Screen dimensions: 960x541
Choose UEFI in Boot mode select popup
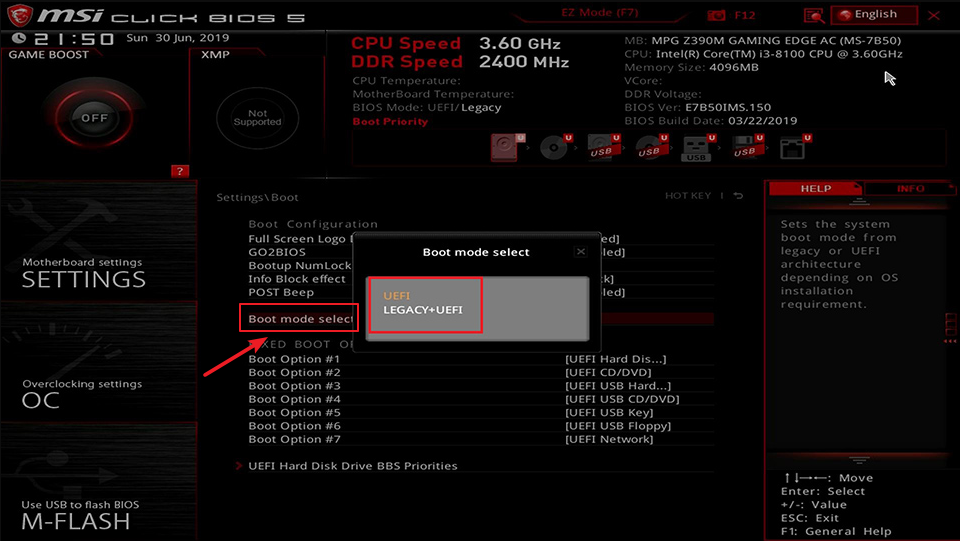[x=397, y=296]
